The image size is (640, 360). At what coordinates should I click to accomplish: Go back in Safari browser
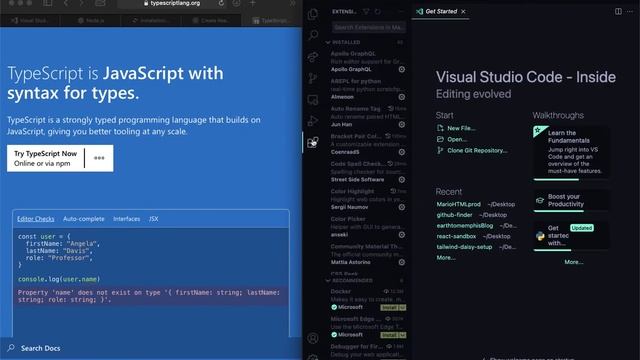(x=66, y=3)
